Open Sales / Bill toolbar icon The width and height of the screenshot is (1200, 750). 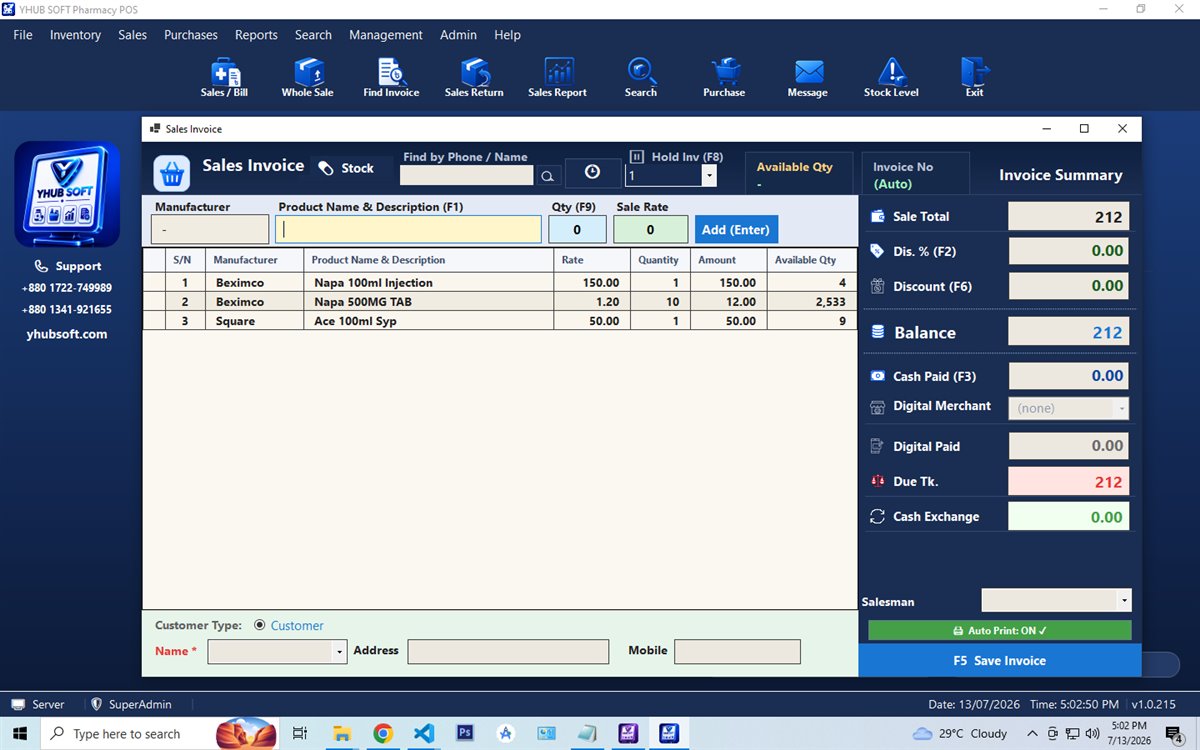(x=224, y=77)
